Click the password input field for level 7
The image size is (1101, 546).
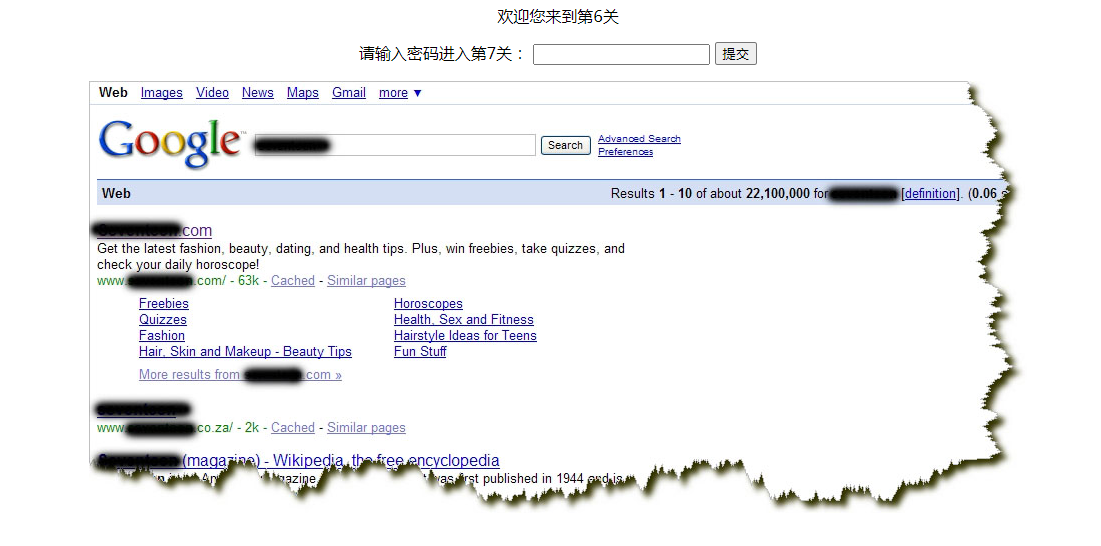(621, 54)
